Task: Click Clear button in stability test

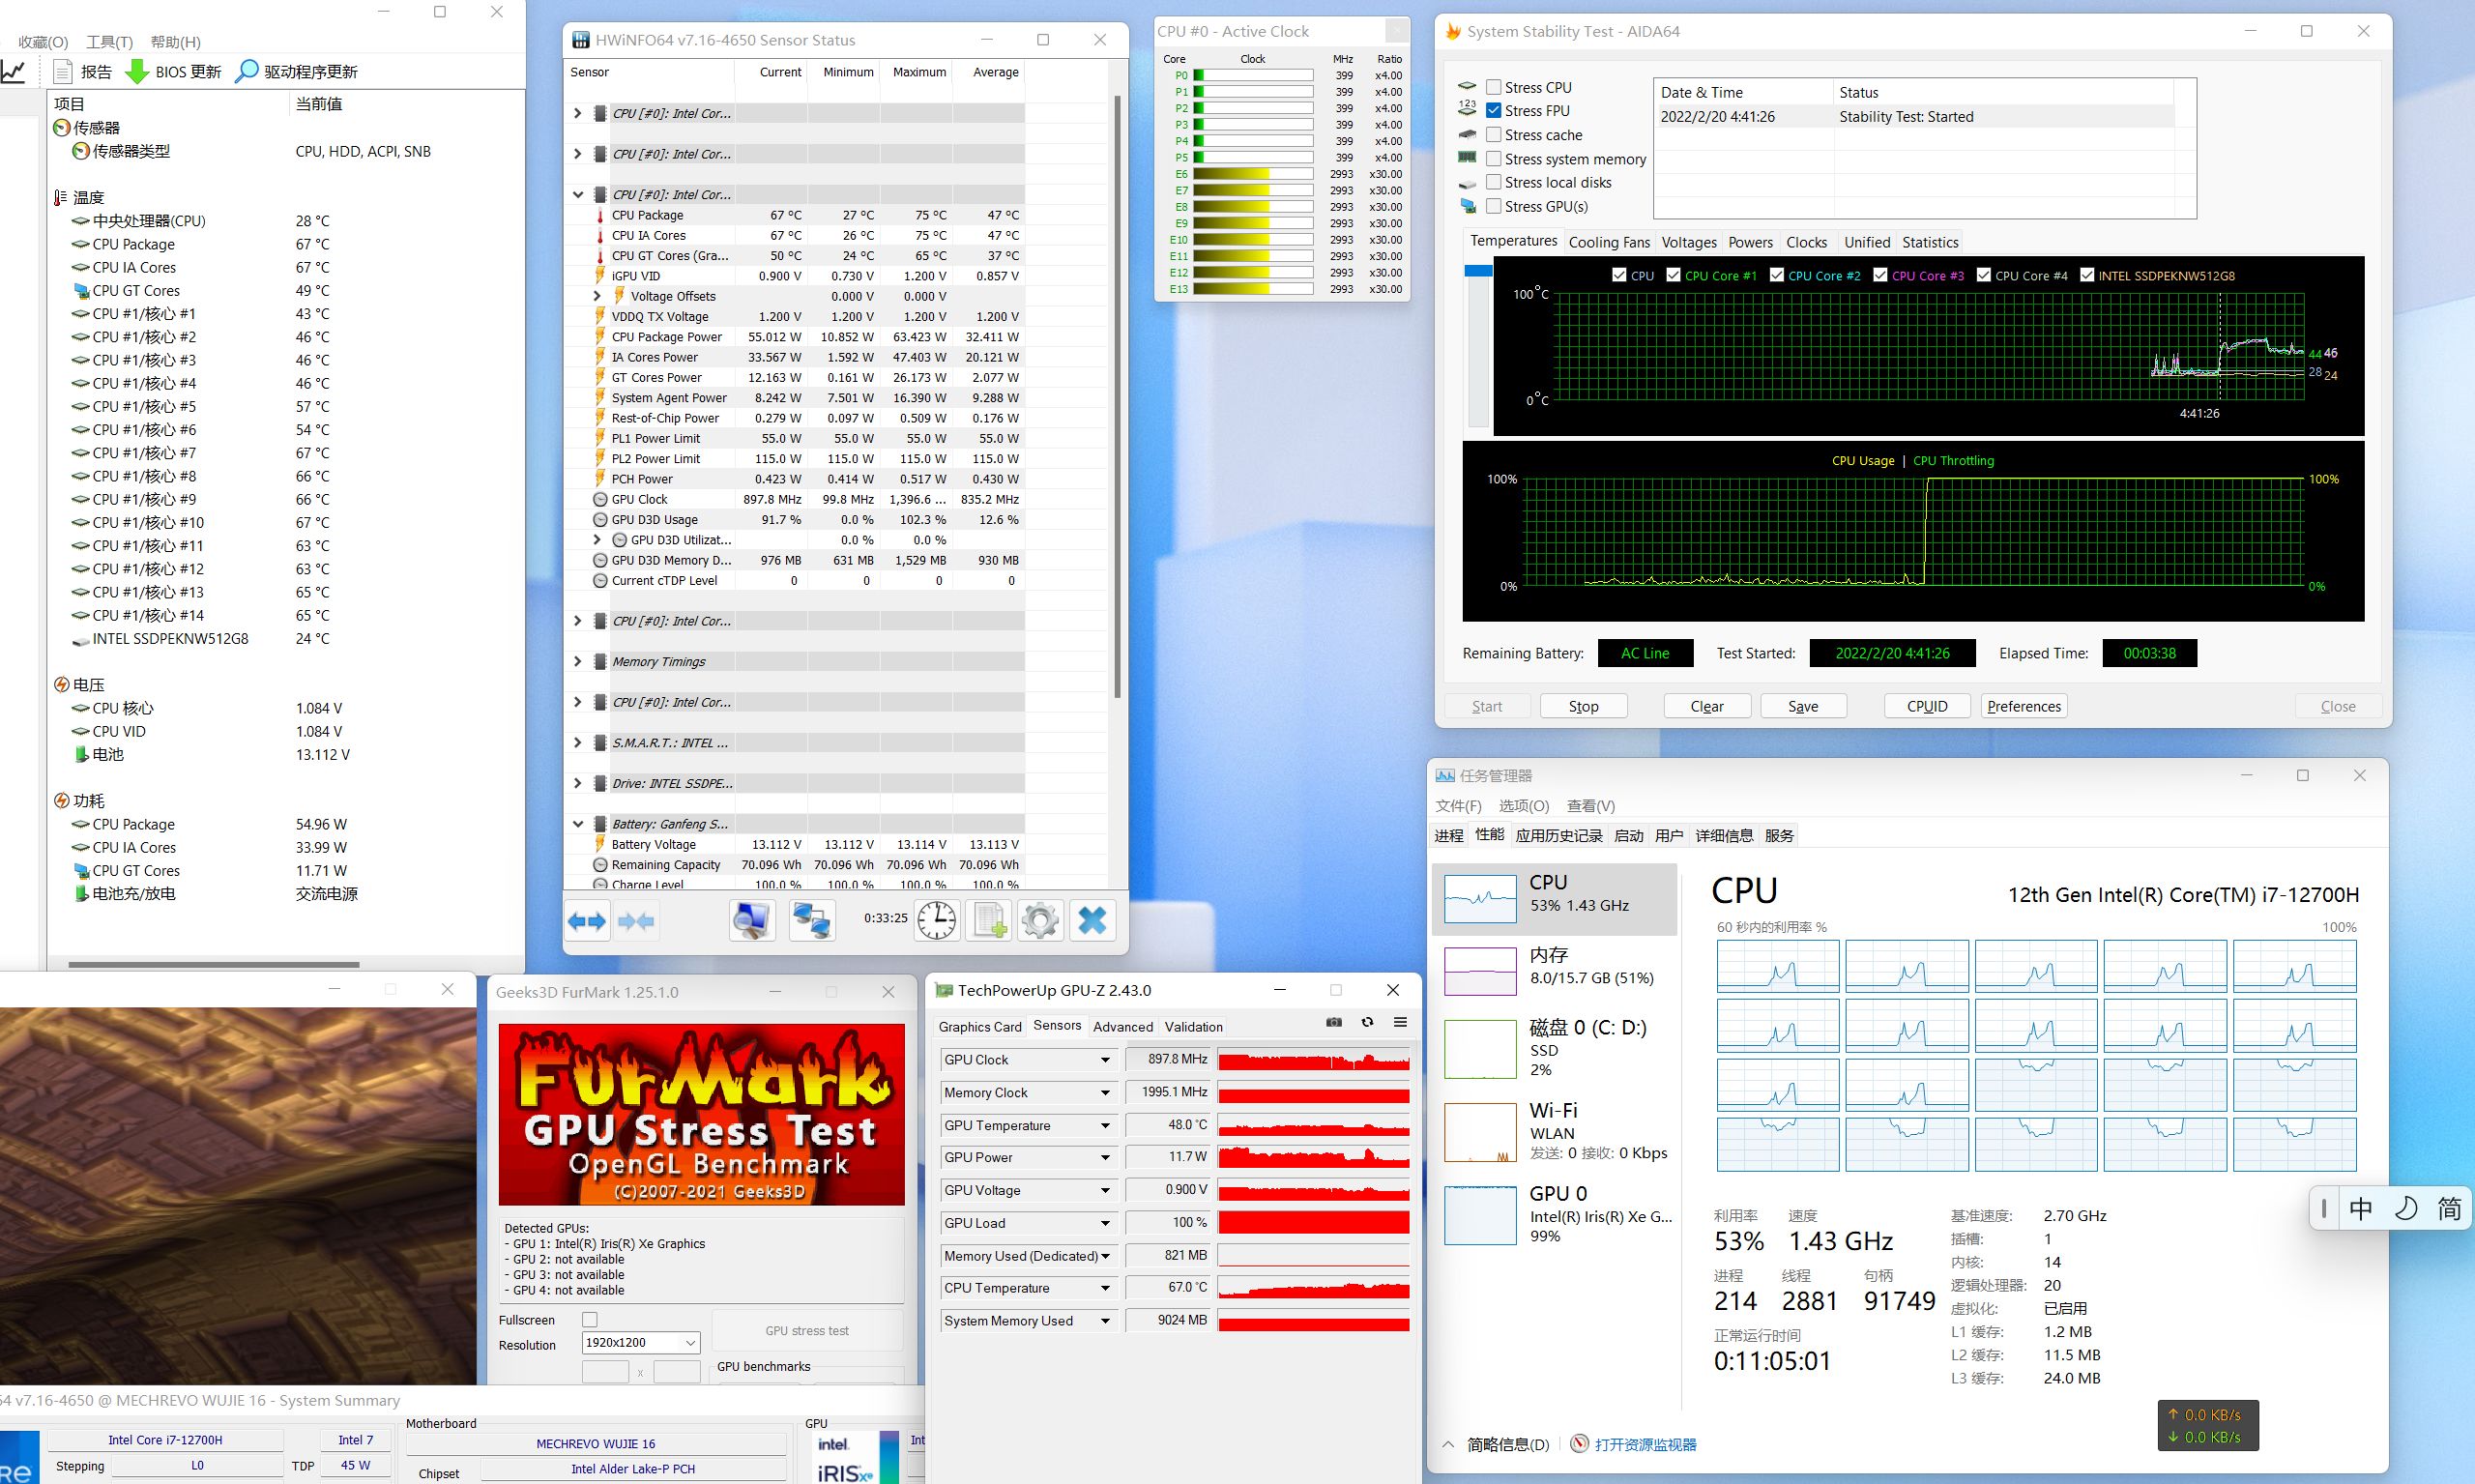Action: point(1707,706)
